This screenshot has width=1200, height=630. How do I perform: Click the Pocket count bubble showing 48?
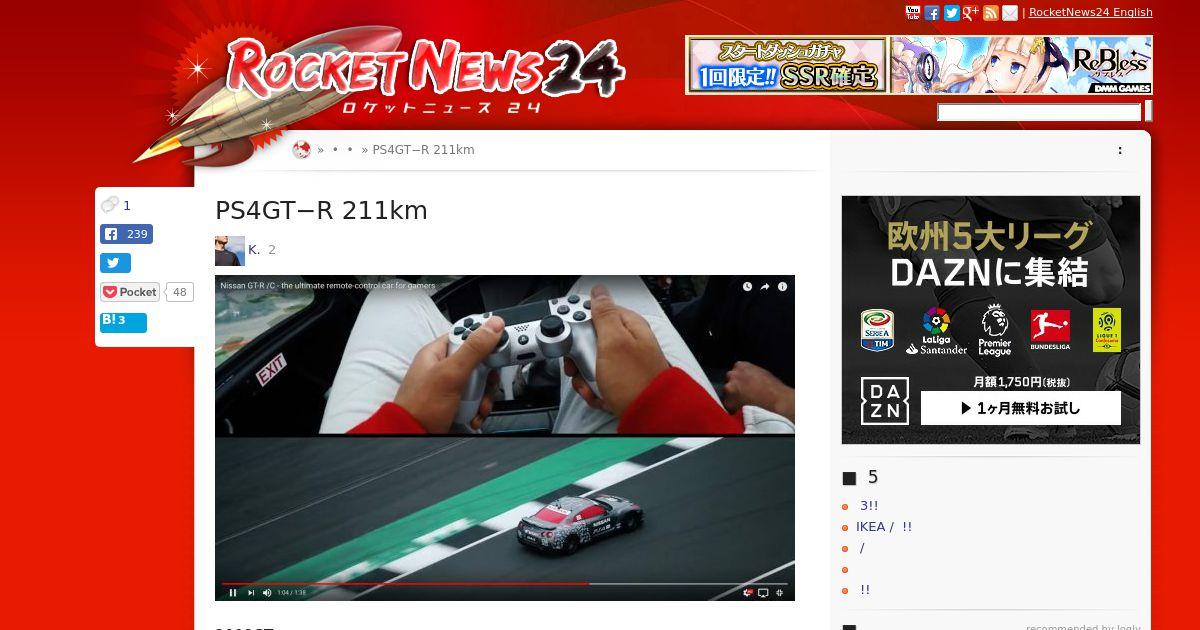tap(179, 292)
